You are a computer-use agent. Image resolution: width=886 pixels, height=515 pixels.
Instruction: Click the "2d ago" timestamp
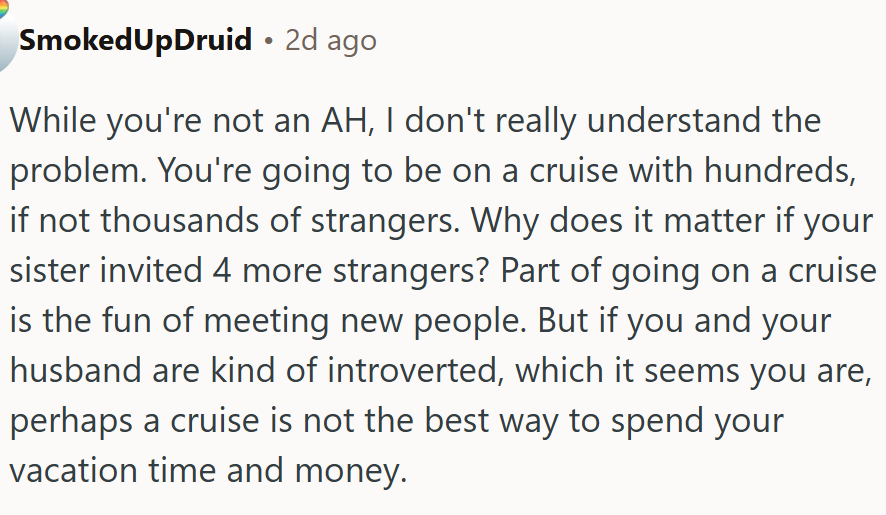coord(330,41)
